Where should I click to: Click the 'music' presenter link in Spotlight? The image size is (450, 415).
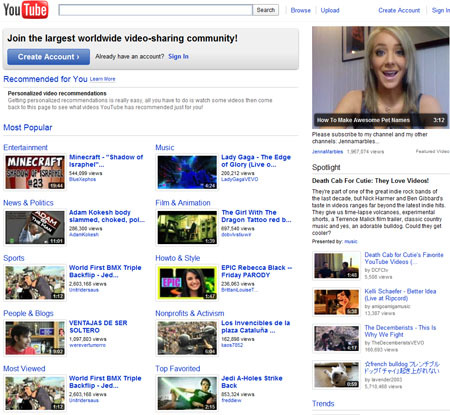pos(351,241)
